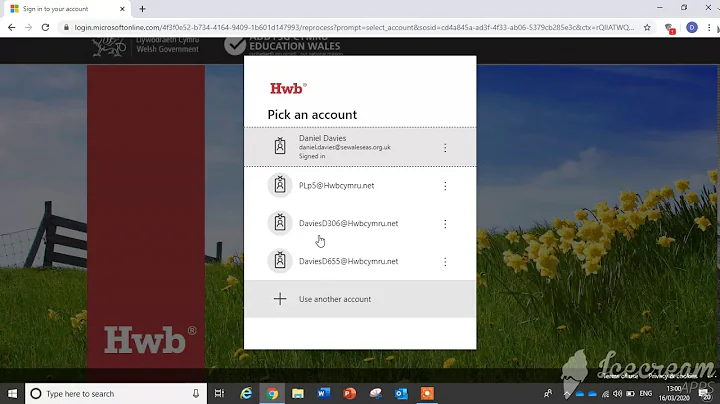
Task: Open the Windows Start menu
Action: coord(12,393)
